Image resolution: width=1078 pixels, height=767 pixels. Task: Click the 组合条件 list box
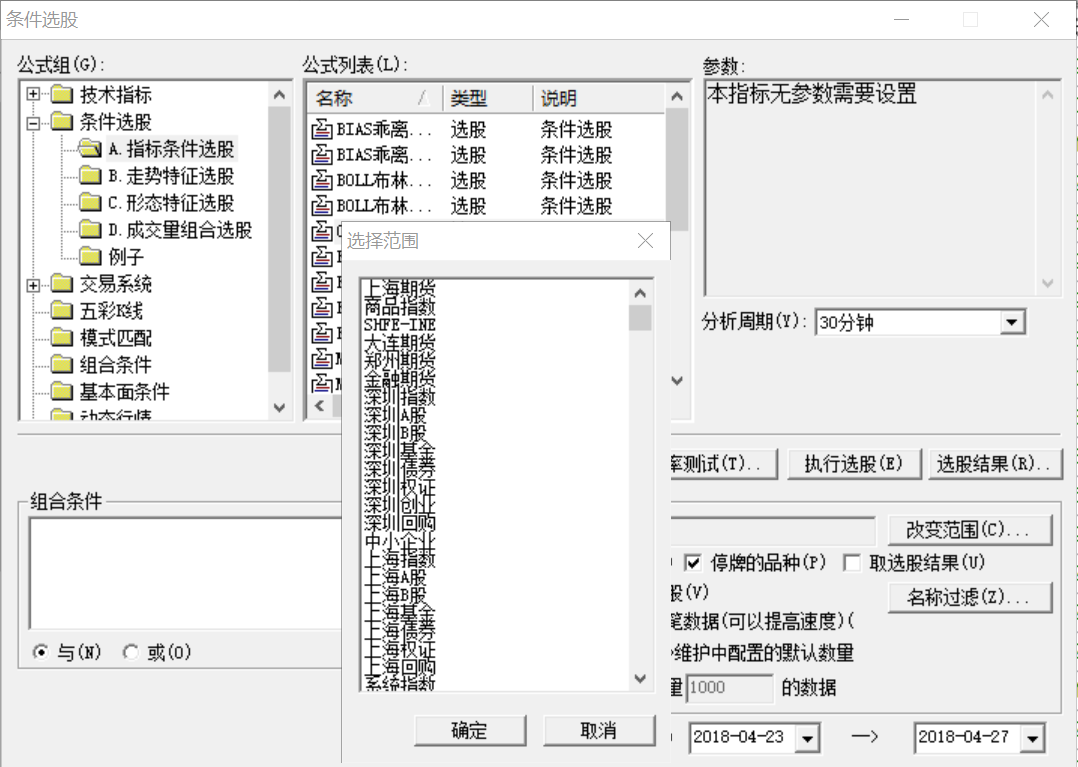[186, 573]
